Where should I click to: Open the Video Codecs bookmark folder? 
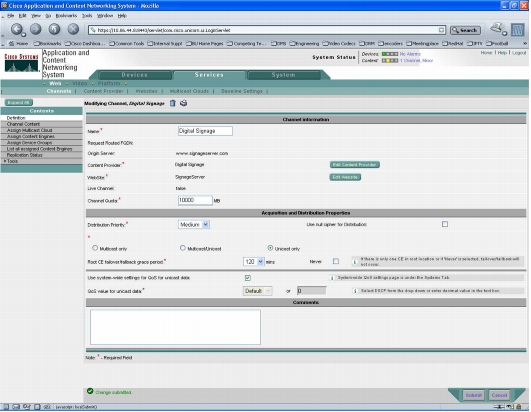339,43
